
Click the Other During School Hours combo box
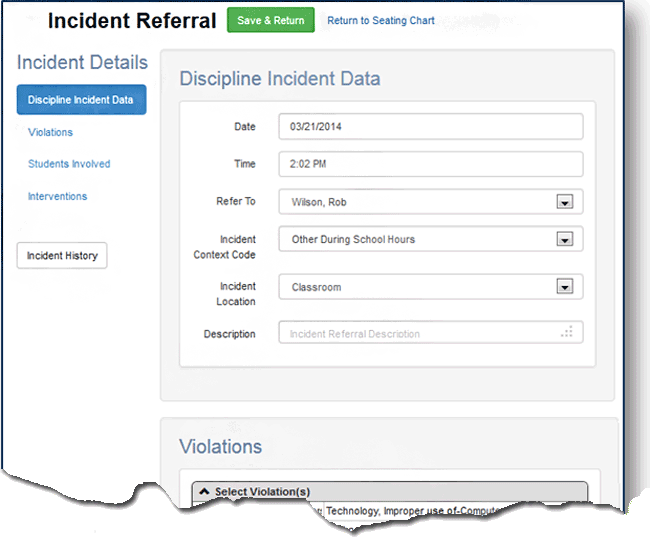pyautogui.click(x=431, y=239)
